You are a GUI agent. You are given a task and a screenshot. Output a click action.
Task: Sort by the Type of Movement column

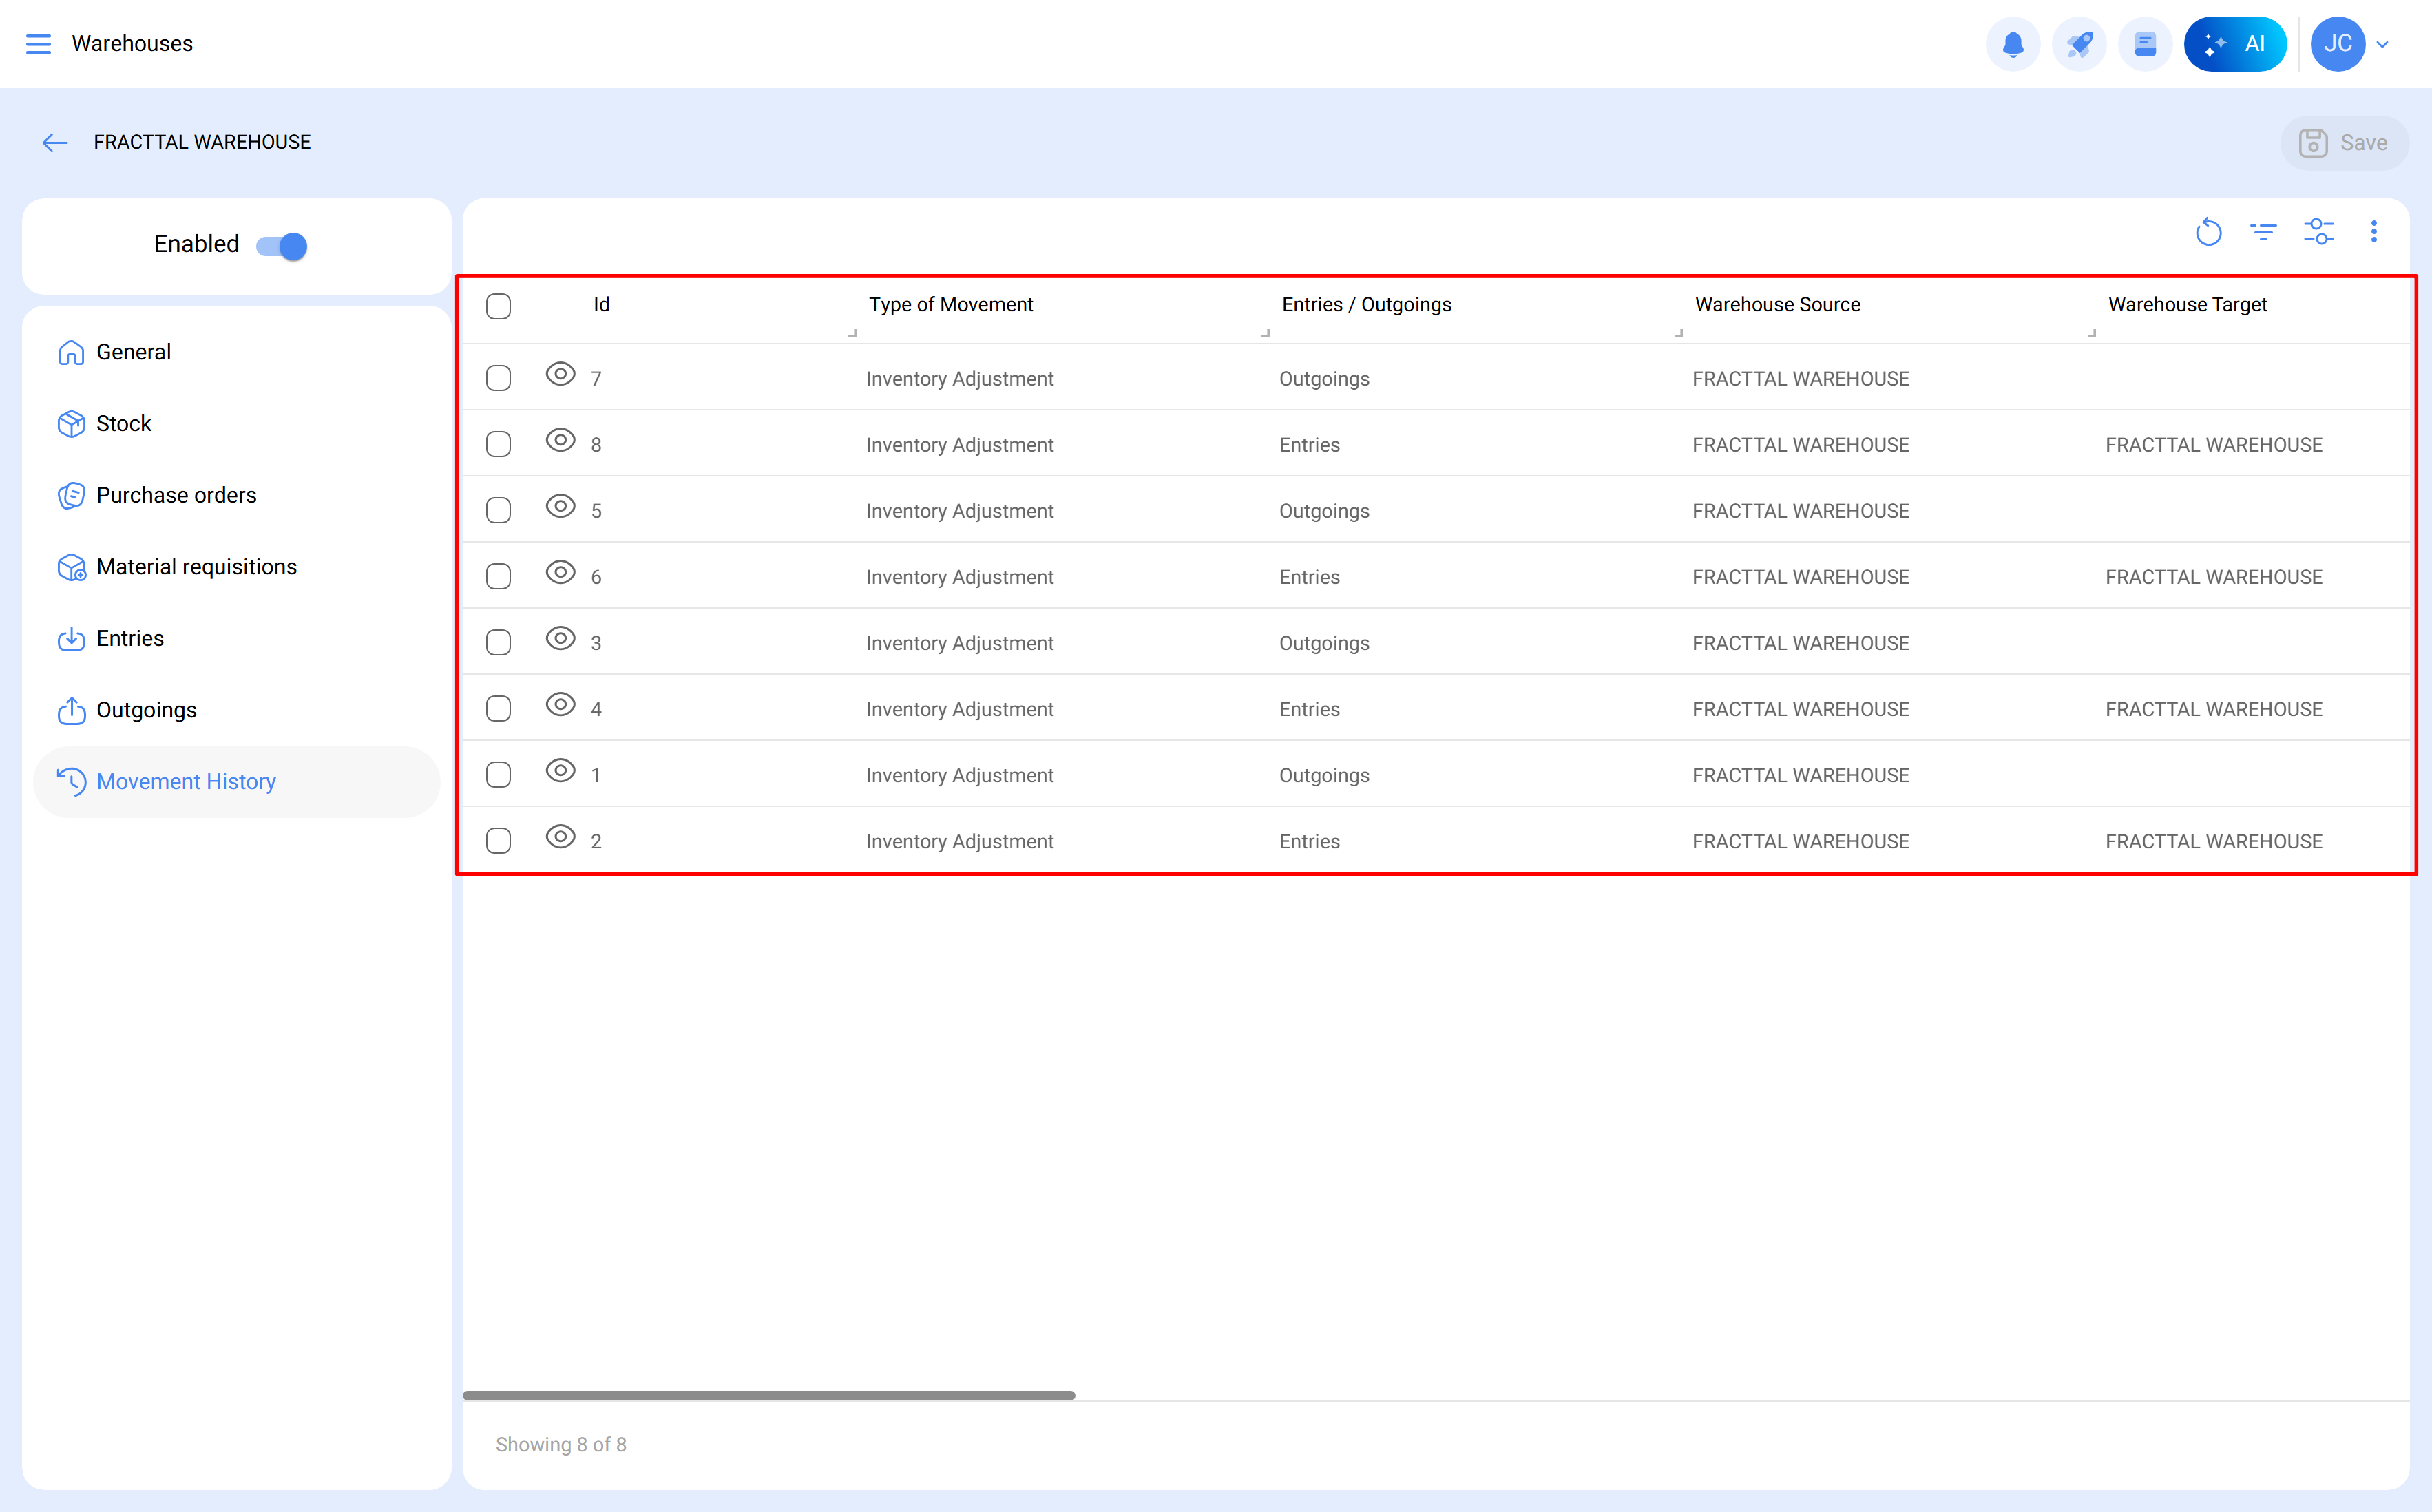click(950, 305)
